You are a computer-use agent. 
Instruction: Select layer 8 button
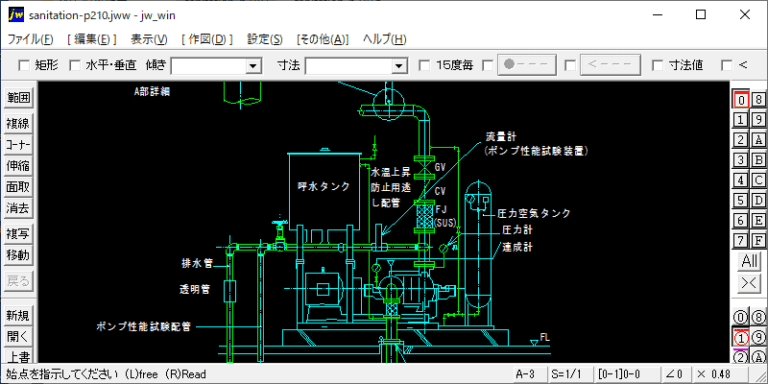coord(759,99)
